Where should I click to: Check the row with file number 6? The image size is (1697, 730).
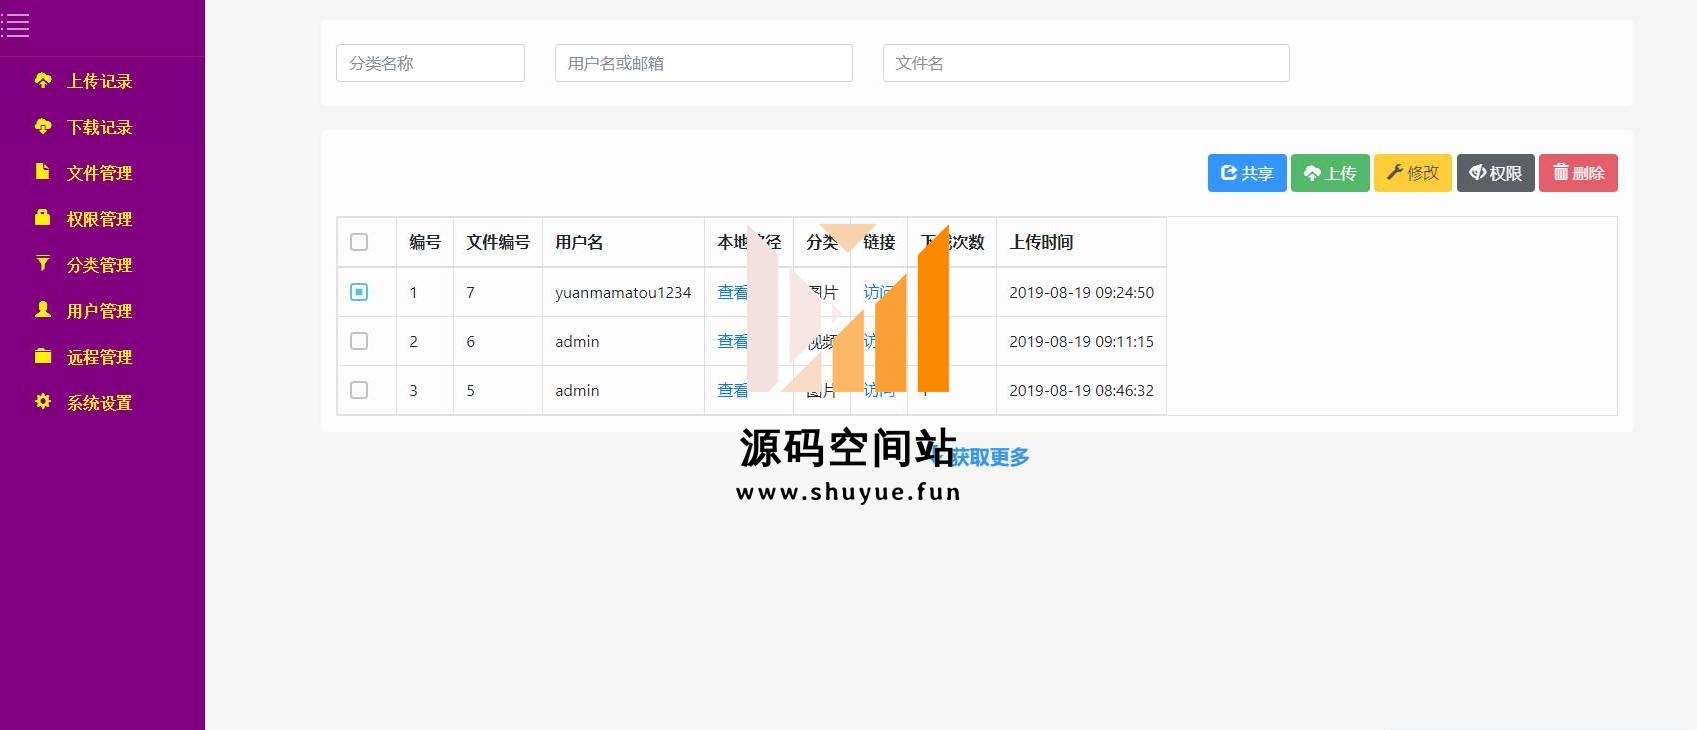[359, 341]
